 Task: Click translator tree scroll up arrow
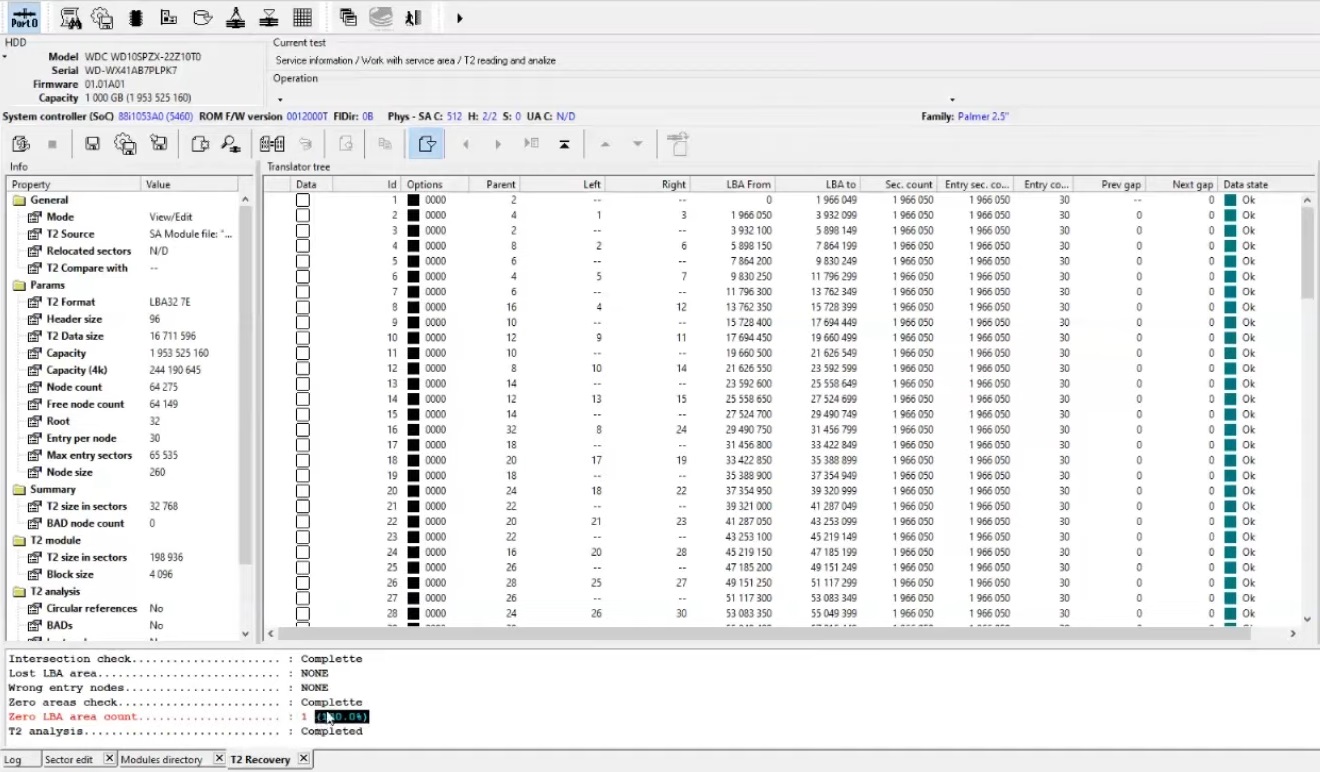(1308, 200)
